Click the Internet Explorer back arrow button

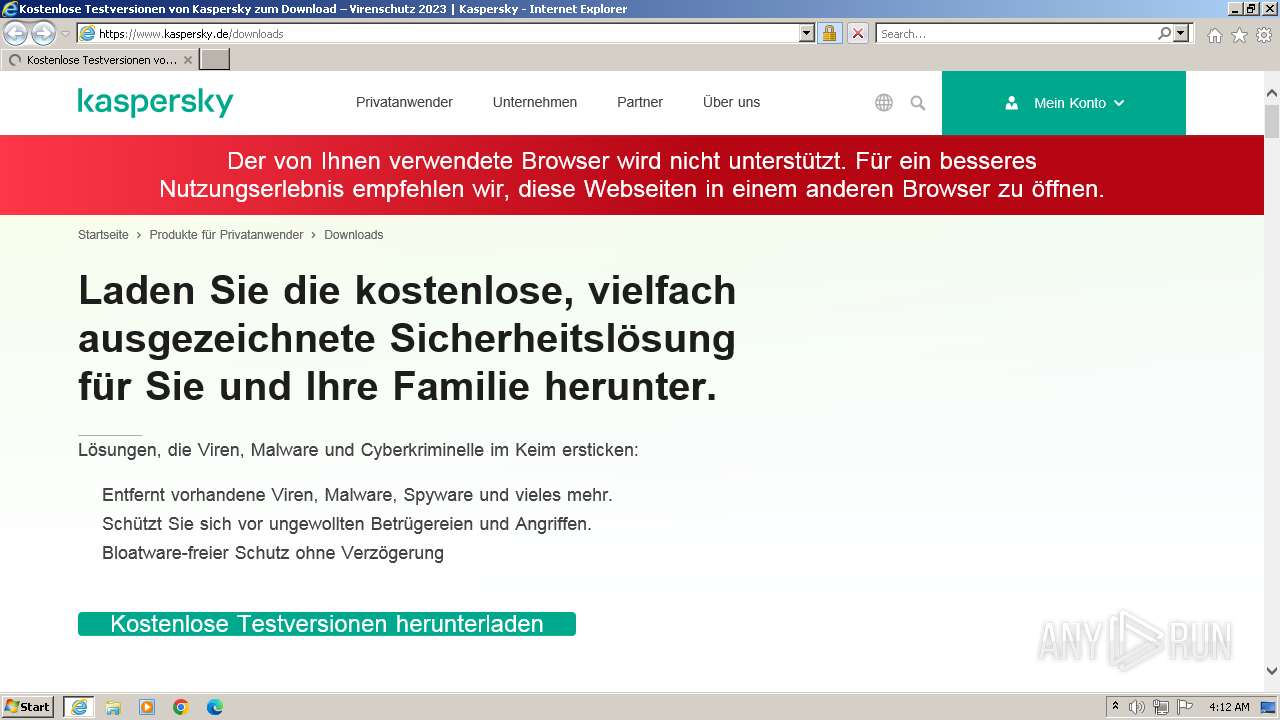click(x=16, y=33)
